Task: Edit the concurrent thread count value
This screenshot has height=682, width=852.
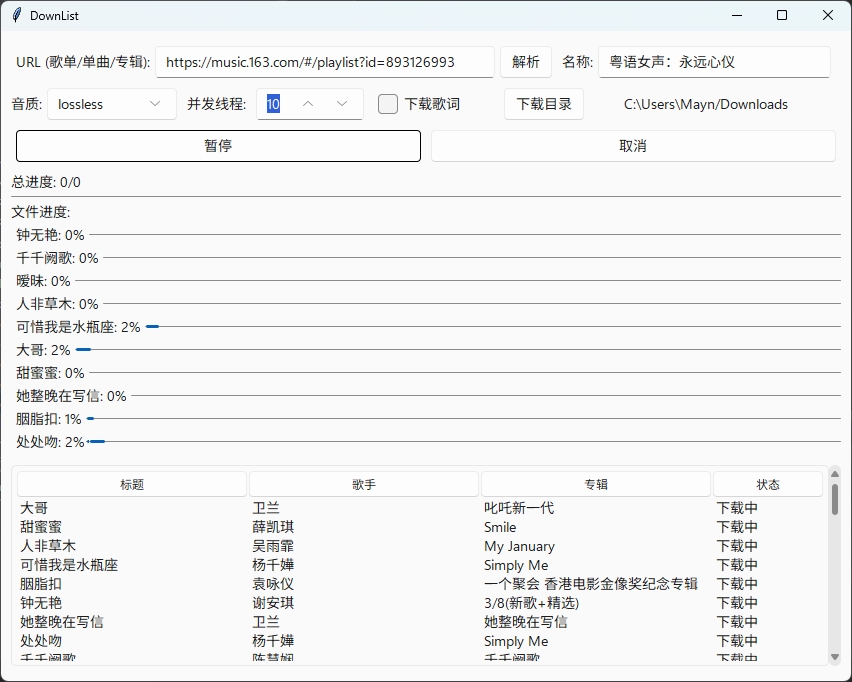Action: click(x=271, y=104)
